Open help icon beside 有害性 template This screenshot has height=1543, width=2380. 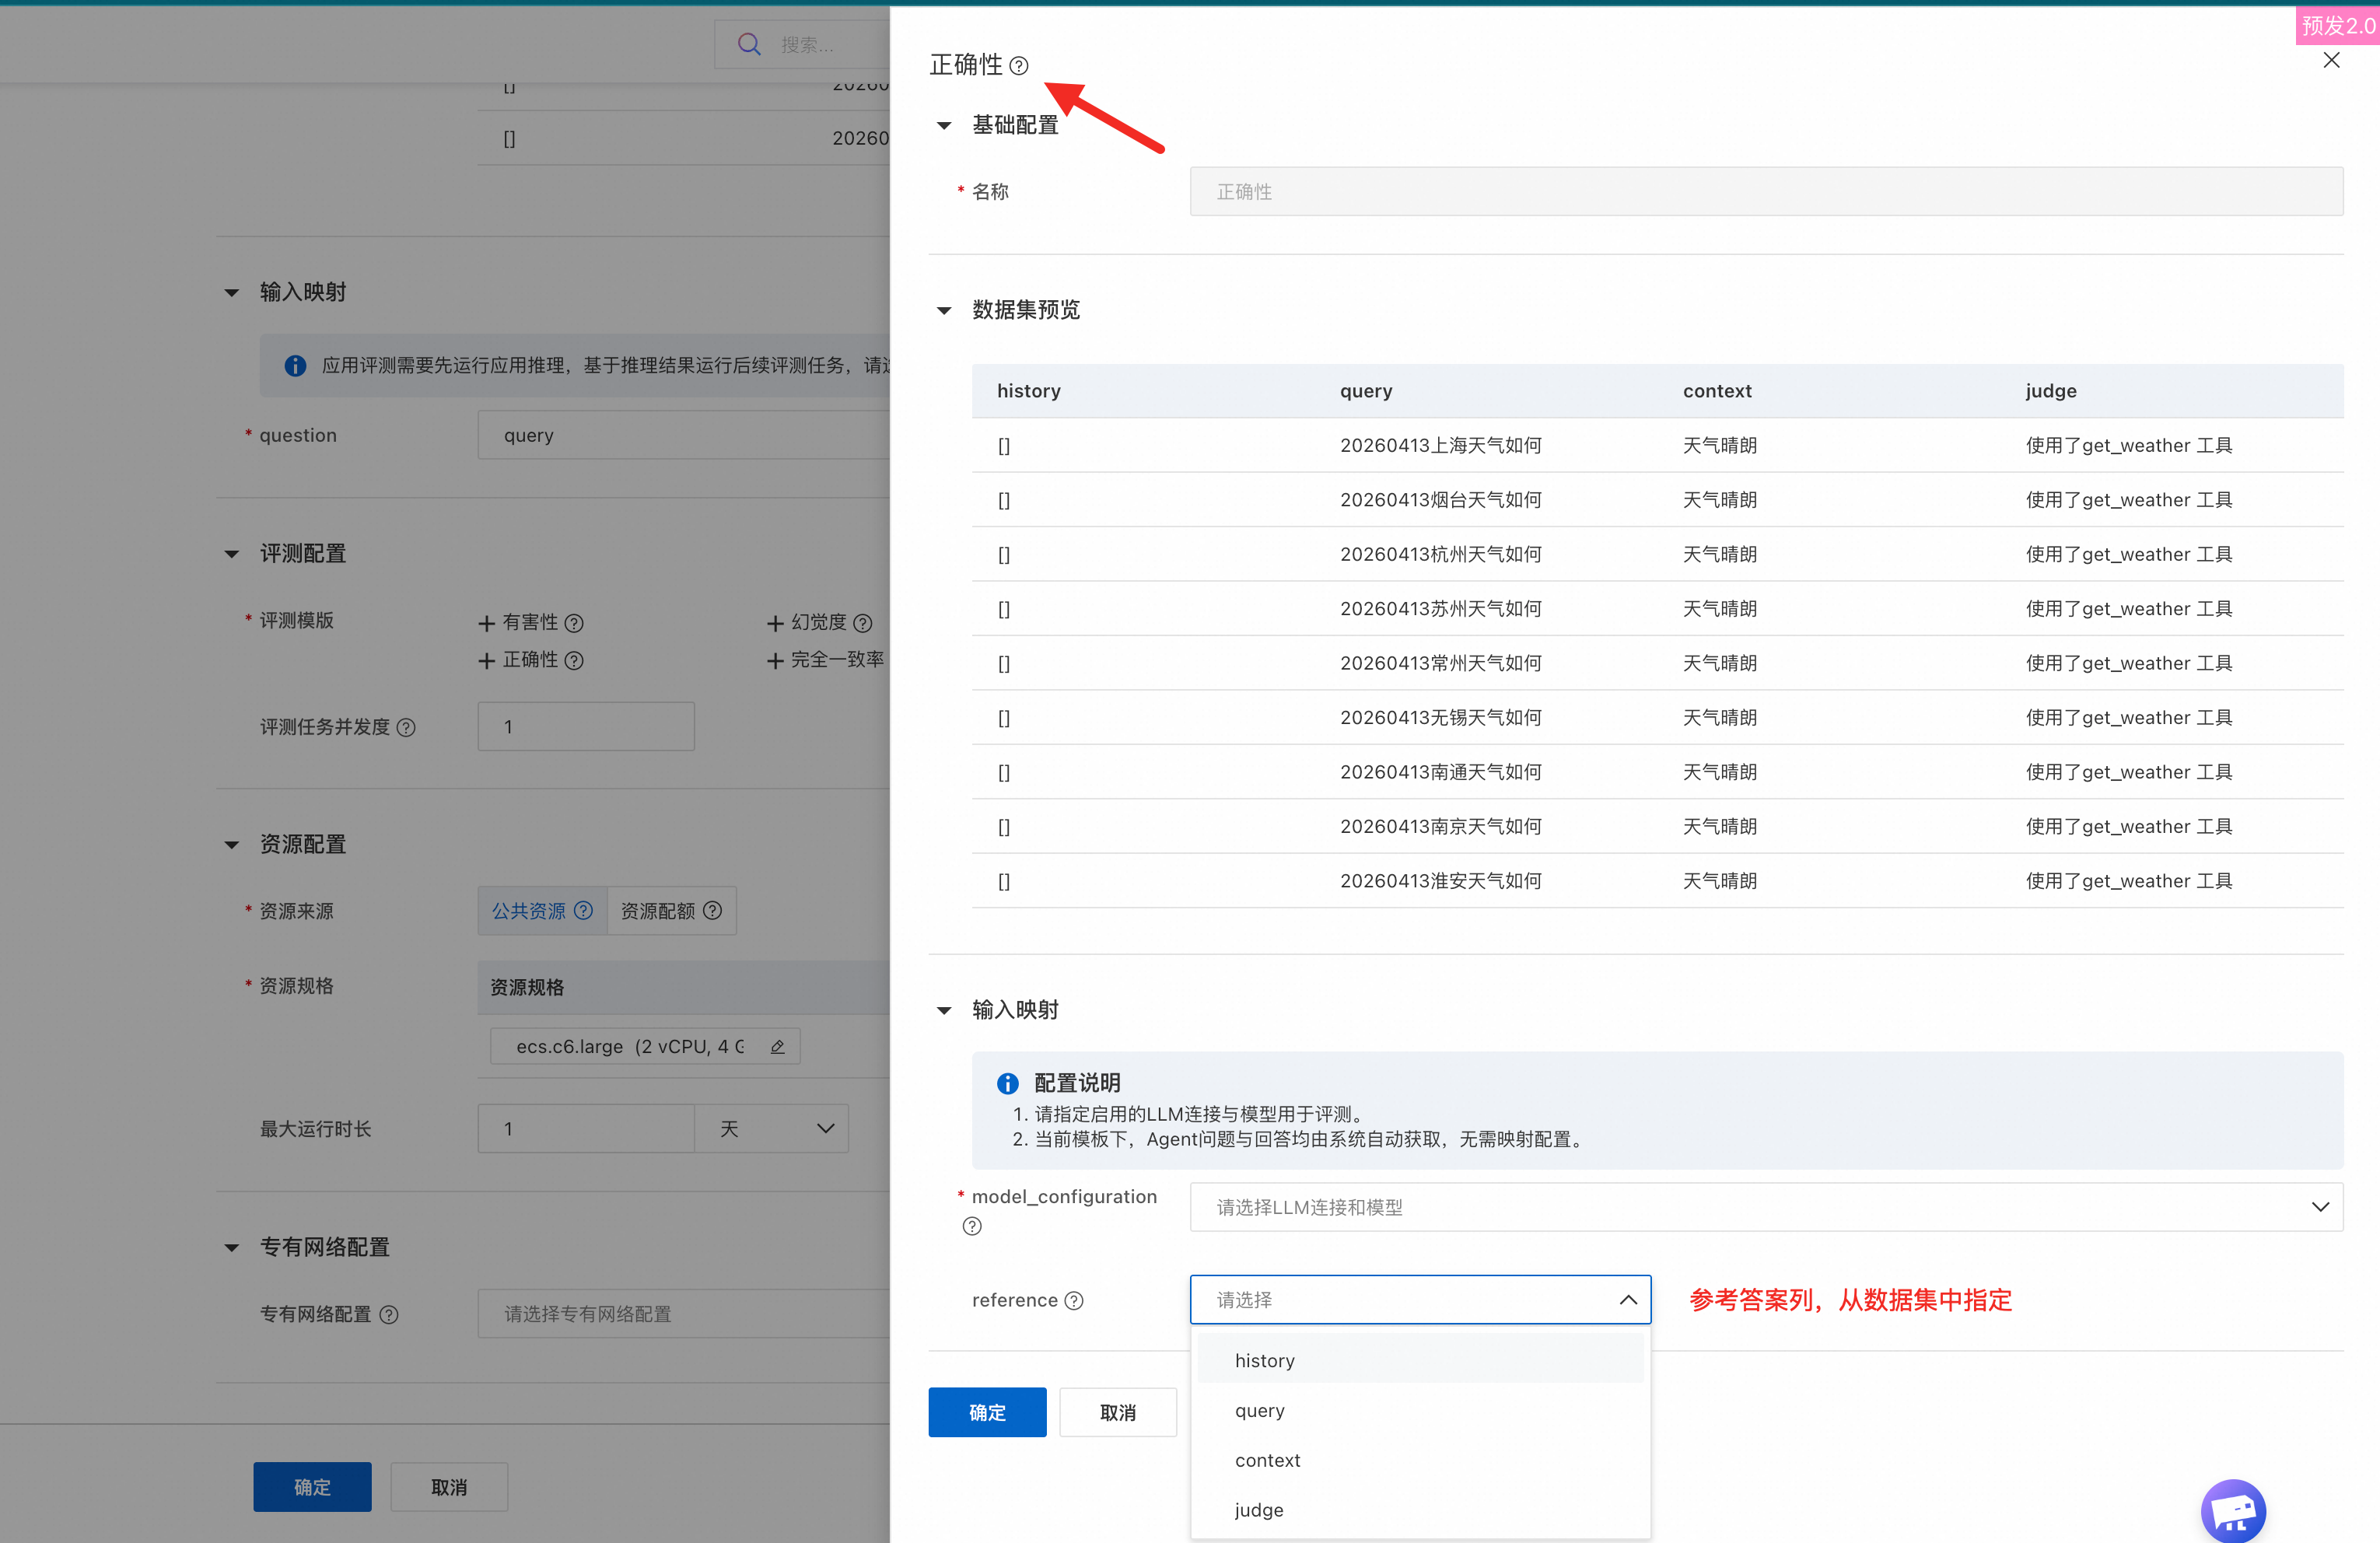click(x=574, y=623)
